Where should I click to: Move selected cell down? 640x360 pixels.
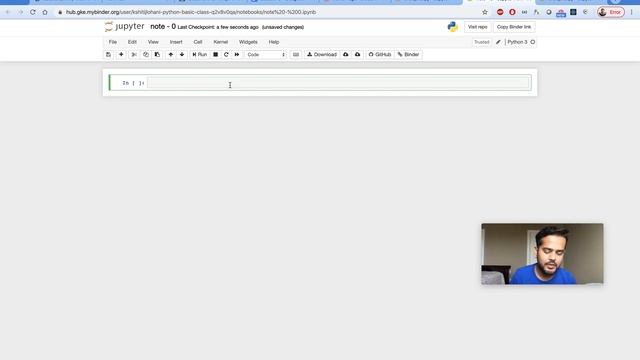click(x=182, y=54)
